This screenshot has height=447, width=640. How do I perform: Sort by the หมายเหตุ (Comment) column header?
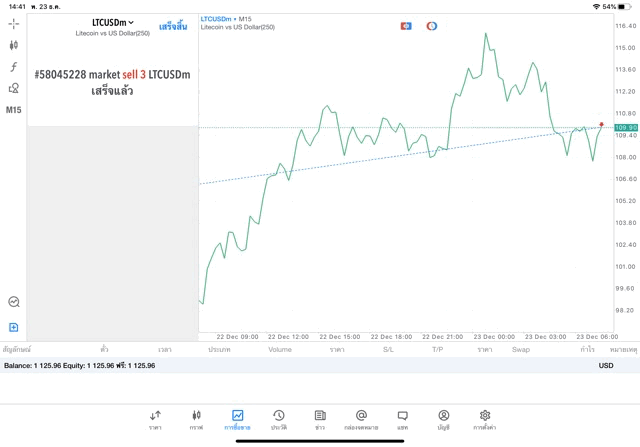pyautogui.click(x=623, y=350)
